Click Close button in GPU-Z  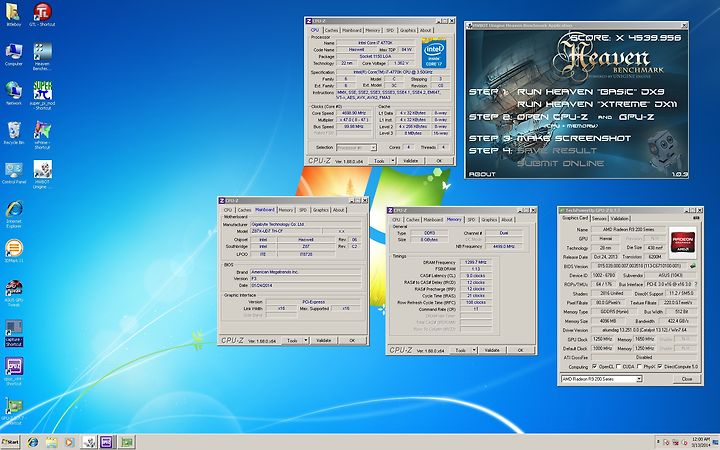coord(687,379)
